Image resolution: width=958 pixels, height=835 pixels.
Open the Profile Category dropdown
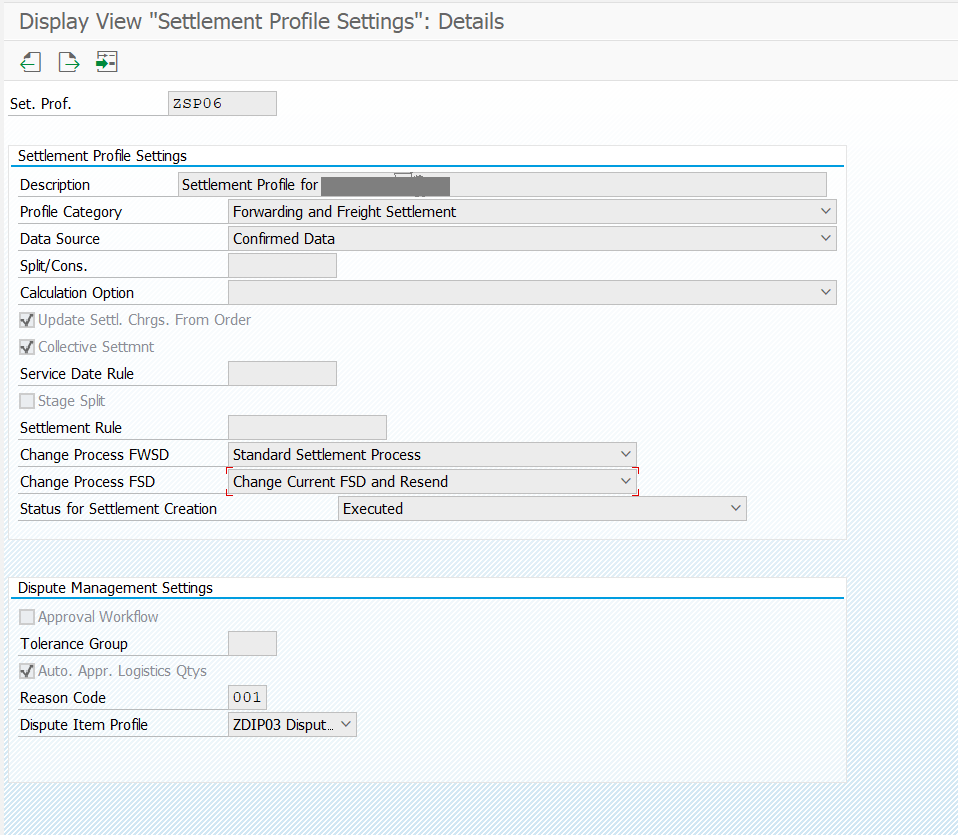click(825, 212)
